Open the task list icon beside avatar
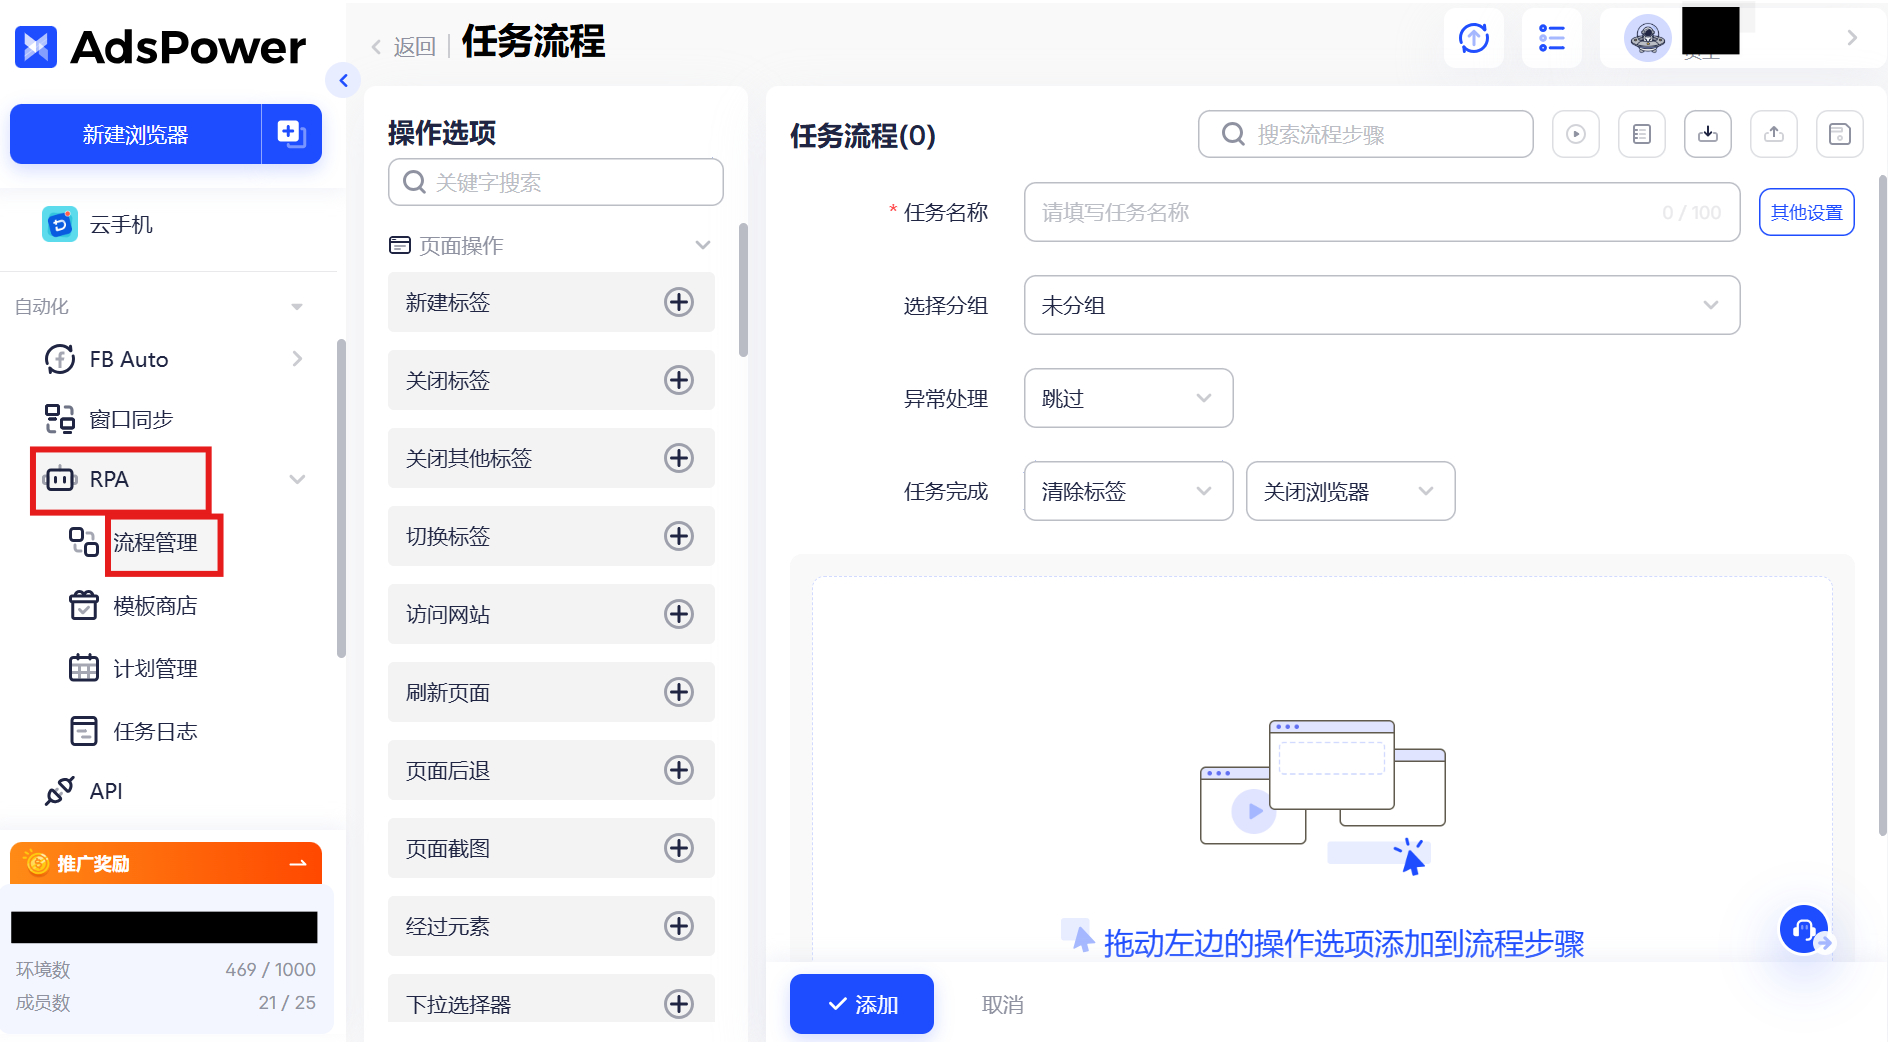 (x=1552, y=37)
